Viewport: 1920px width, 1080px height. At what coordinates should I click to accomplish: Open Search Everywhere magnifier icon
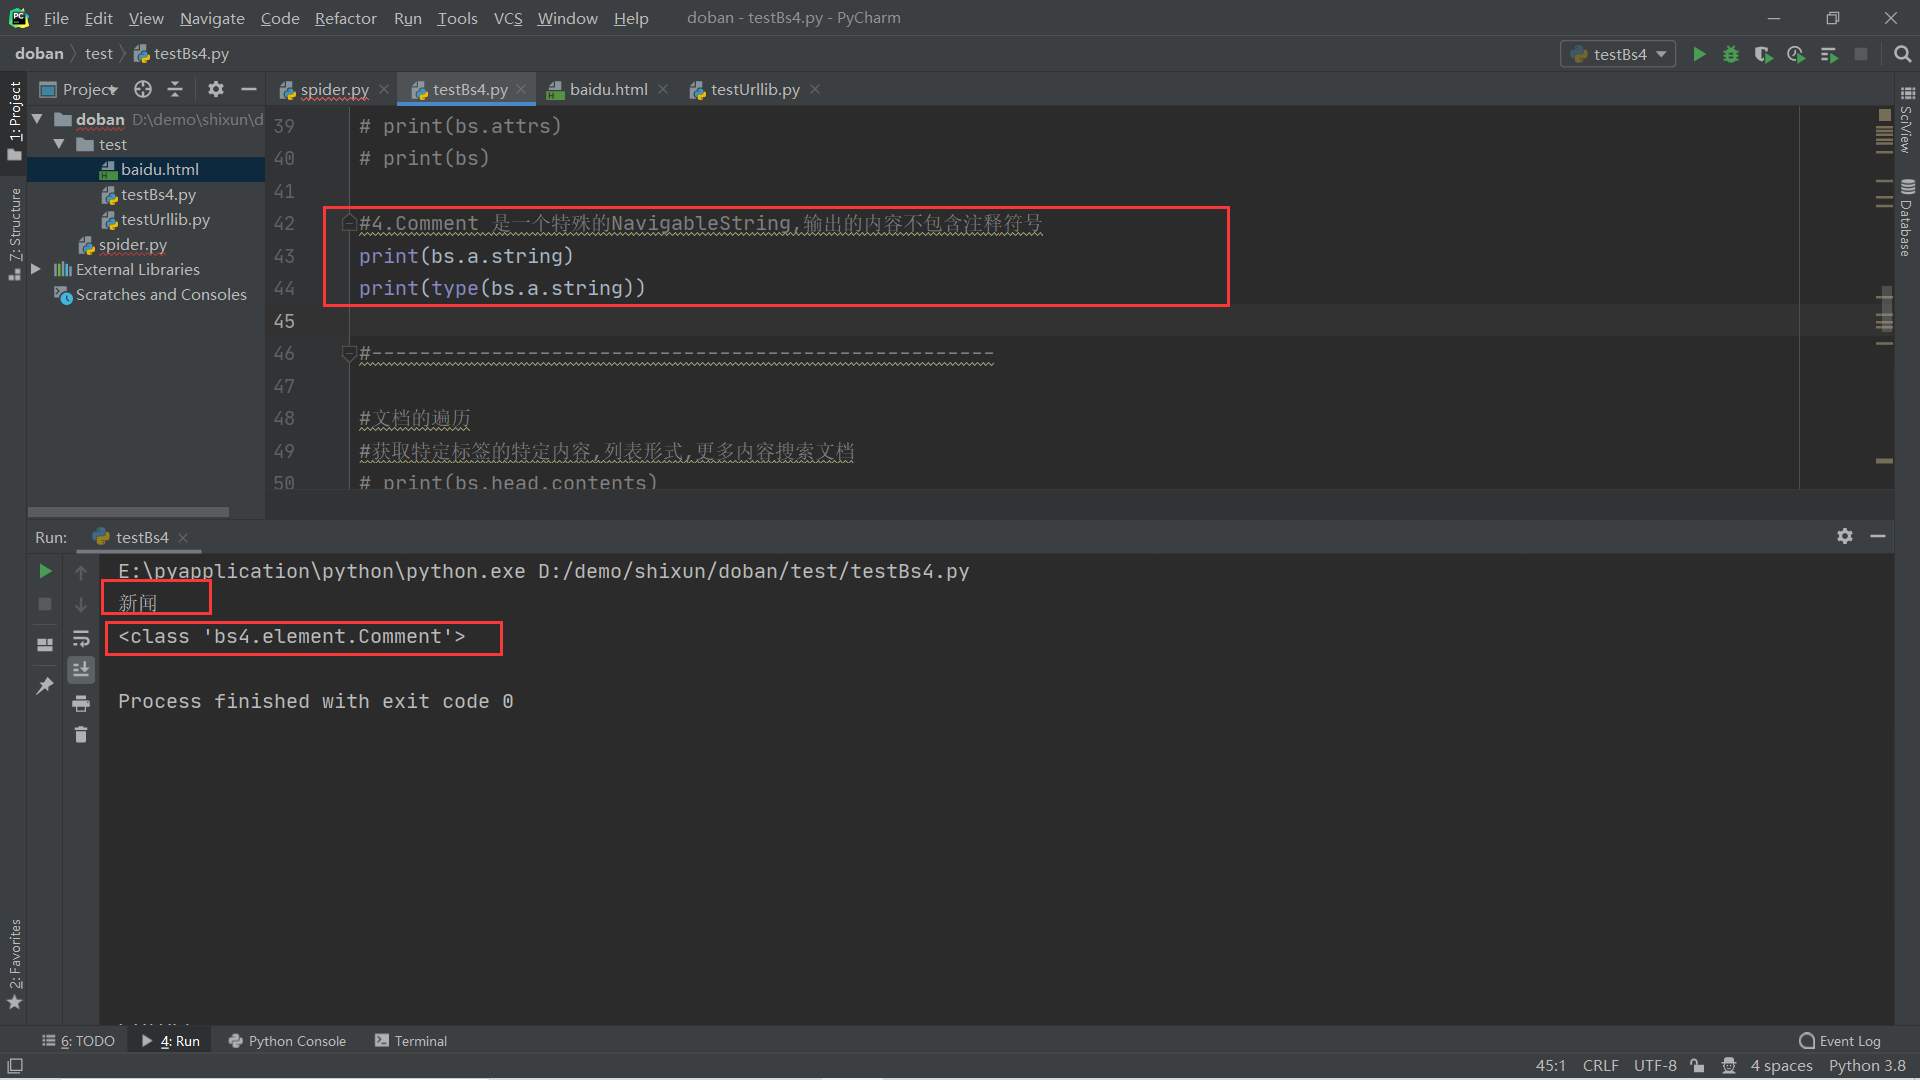pos(1902,54)
